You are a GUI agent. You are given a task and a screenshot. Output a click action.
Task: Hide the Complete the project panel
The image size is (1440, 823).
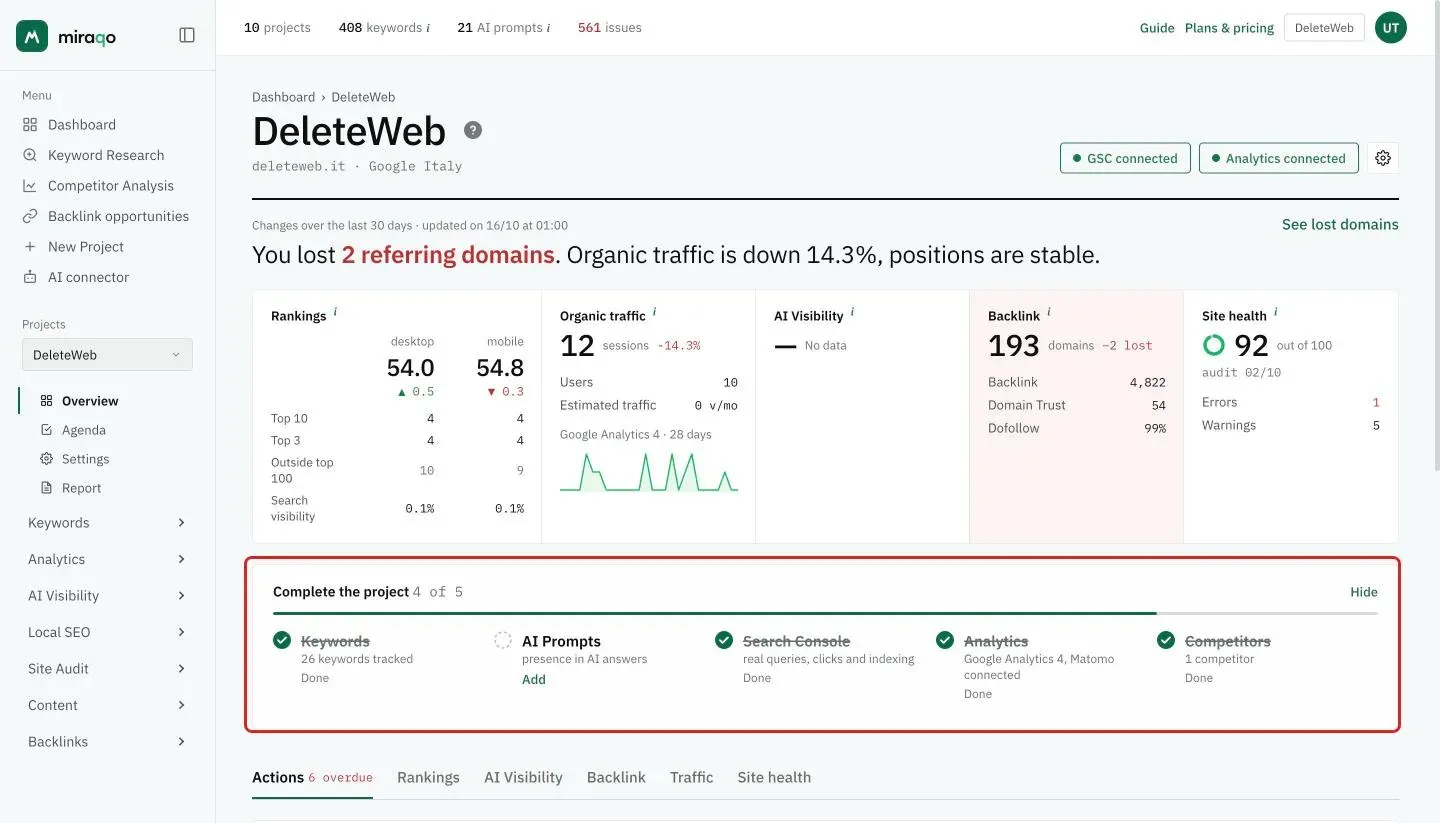pyautogui.click(x=1364, y=592)
